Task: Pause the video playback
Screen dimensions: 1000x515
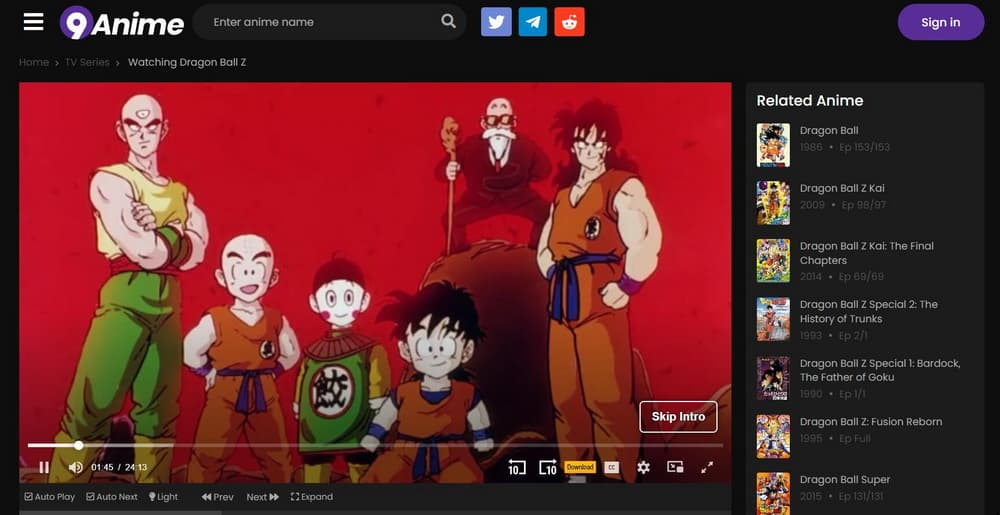Action: [x=44, y=467]
